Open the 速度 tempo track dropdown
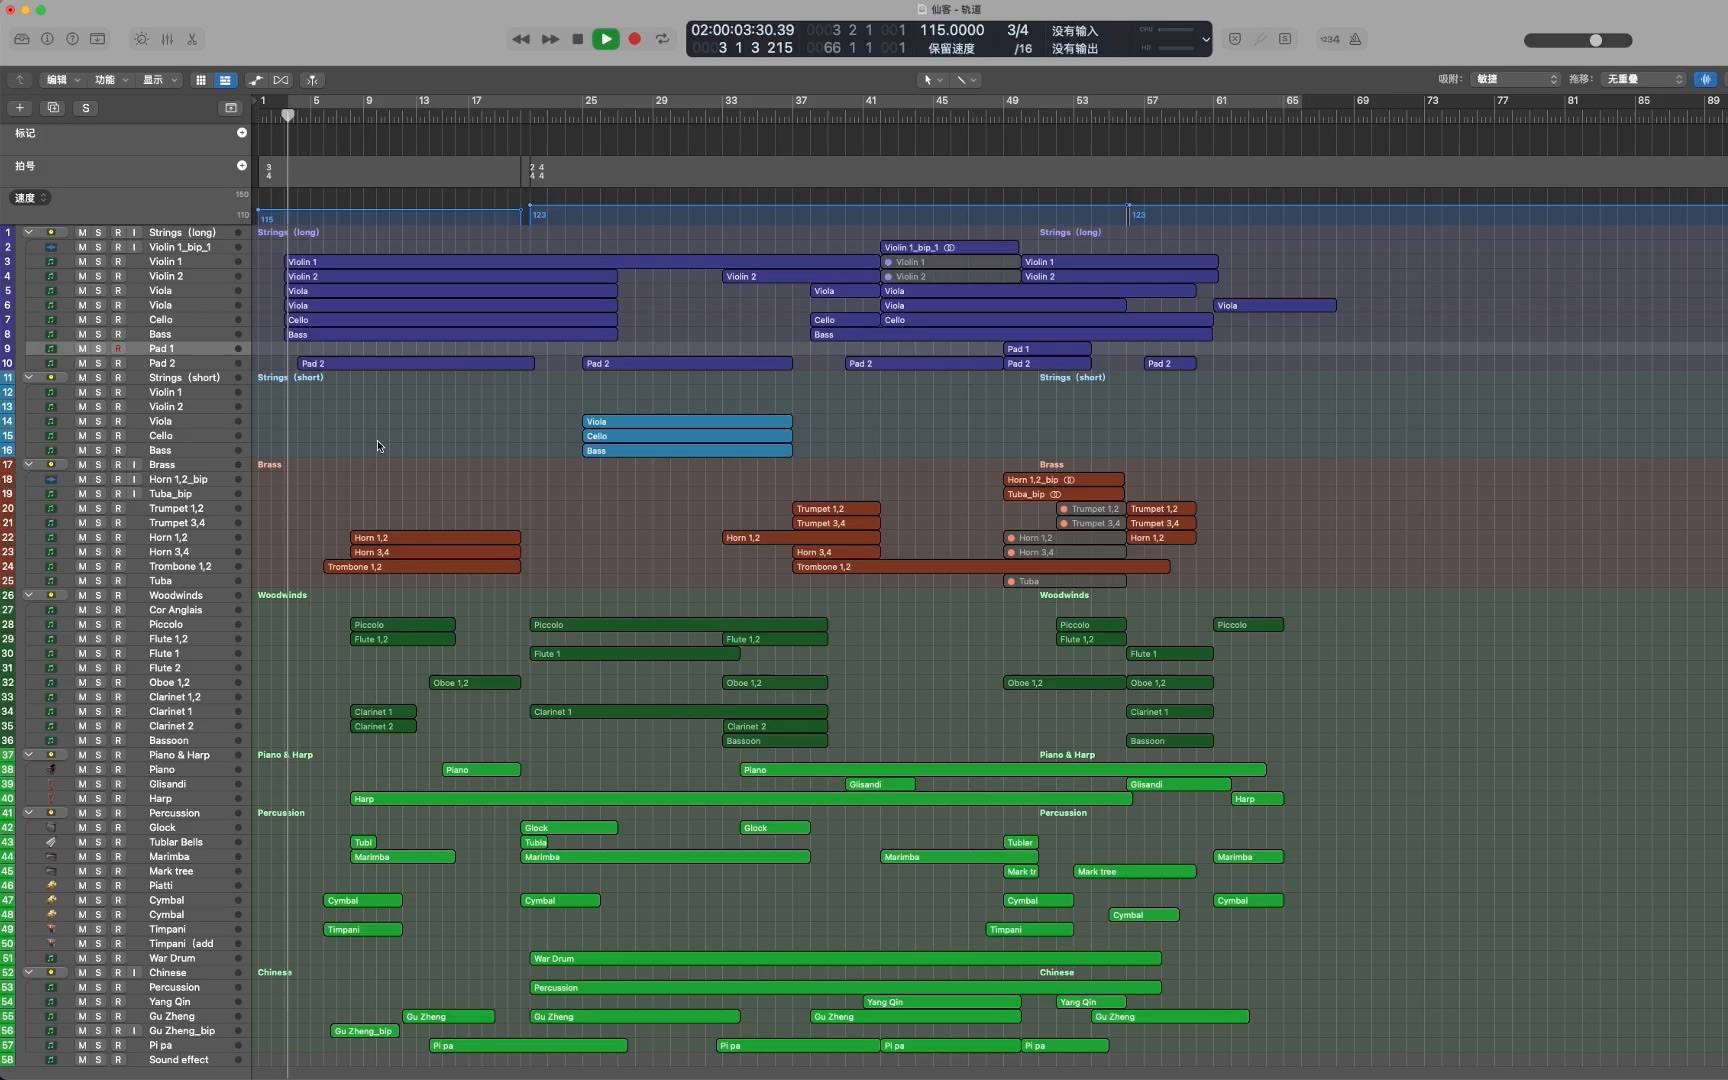The image size is (1728, 1080). 30,198
